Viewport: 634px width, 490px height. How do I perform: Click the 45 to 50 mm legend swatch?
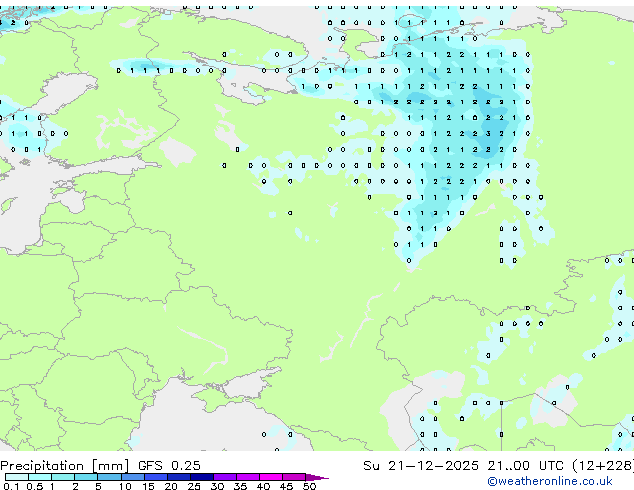(294, 477)
